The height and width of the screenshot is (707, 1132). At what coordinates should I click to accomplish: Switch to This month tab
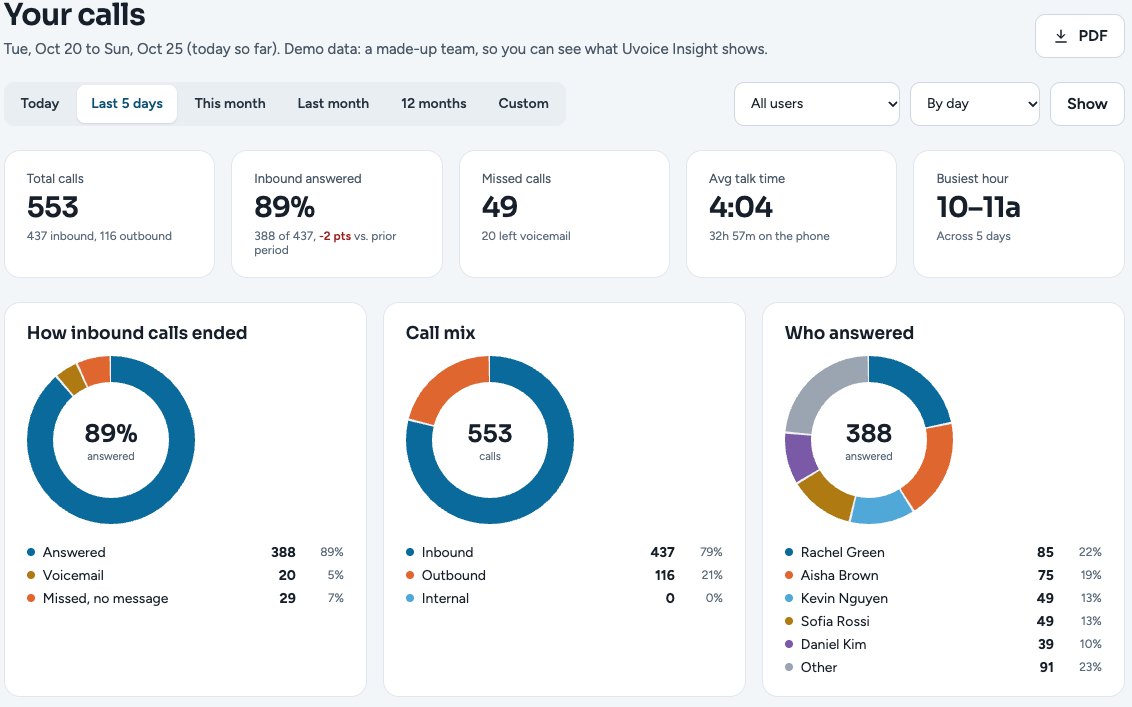tap(230, 103)
